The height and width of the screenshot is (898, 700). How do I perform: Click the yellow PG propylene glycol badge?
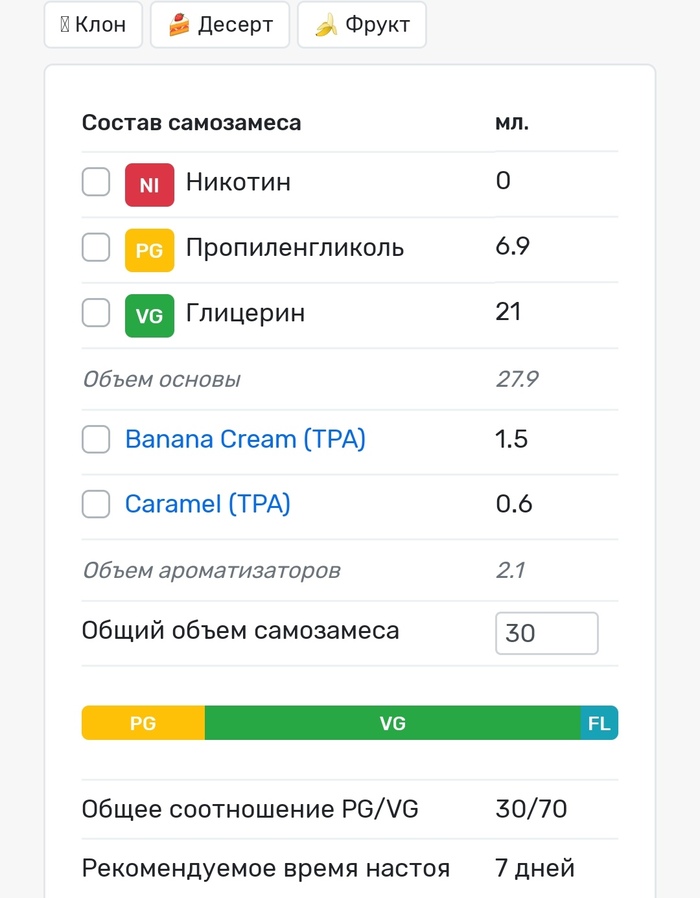click(x=150, y=250)
